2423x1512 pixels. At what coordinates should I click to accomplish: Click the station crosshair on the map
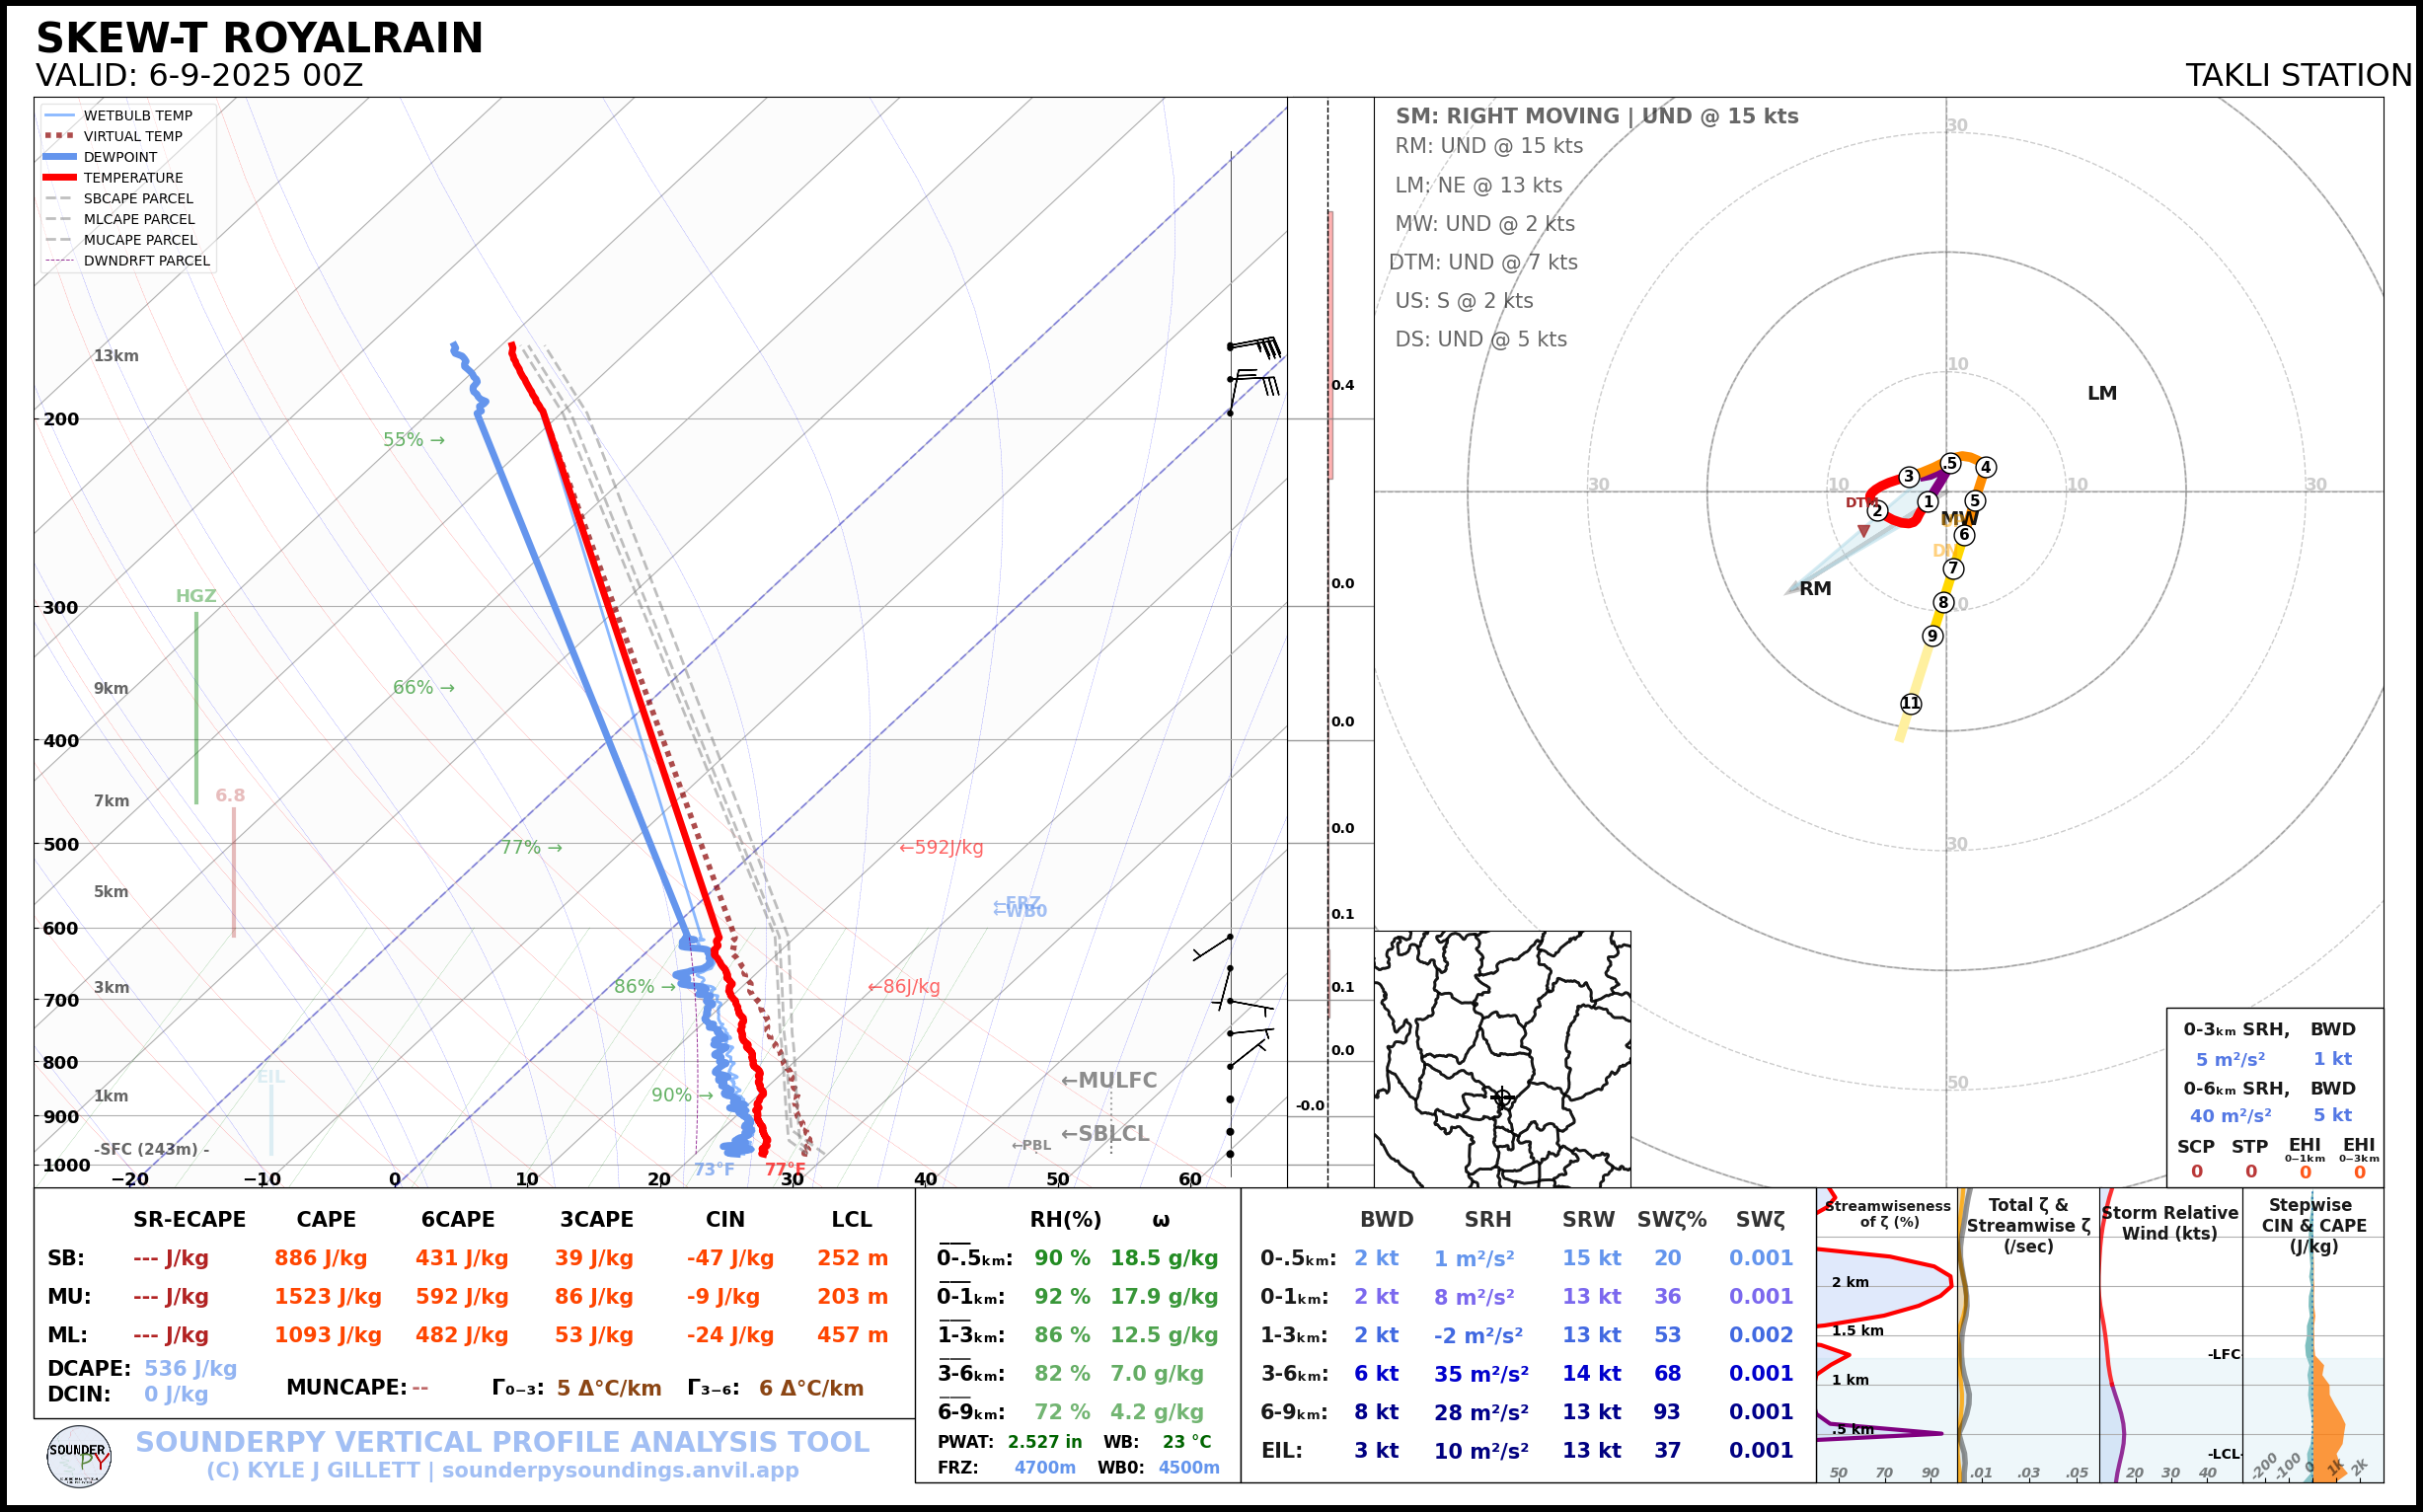pyautogui.click(x=1502, y=1097)
